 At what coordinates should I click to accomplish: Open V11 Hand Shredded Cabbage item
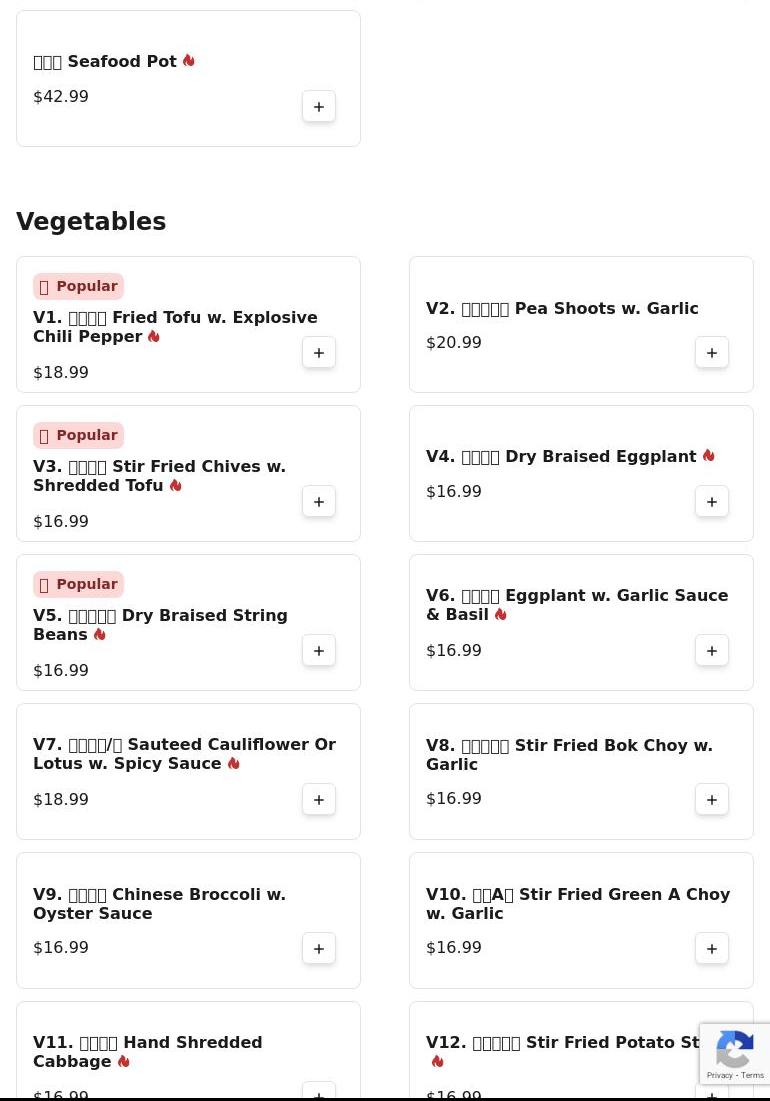147,1052
